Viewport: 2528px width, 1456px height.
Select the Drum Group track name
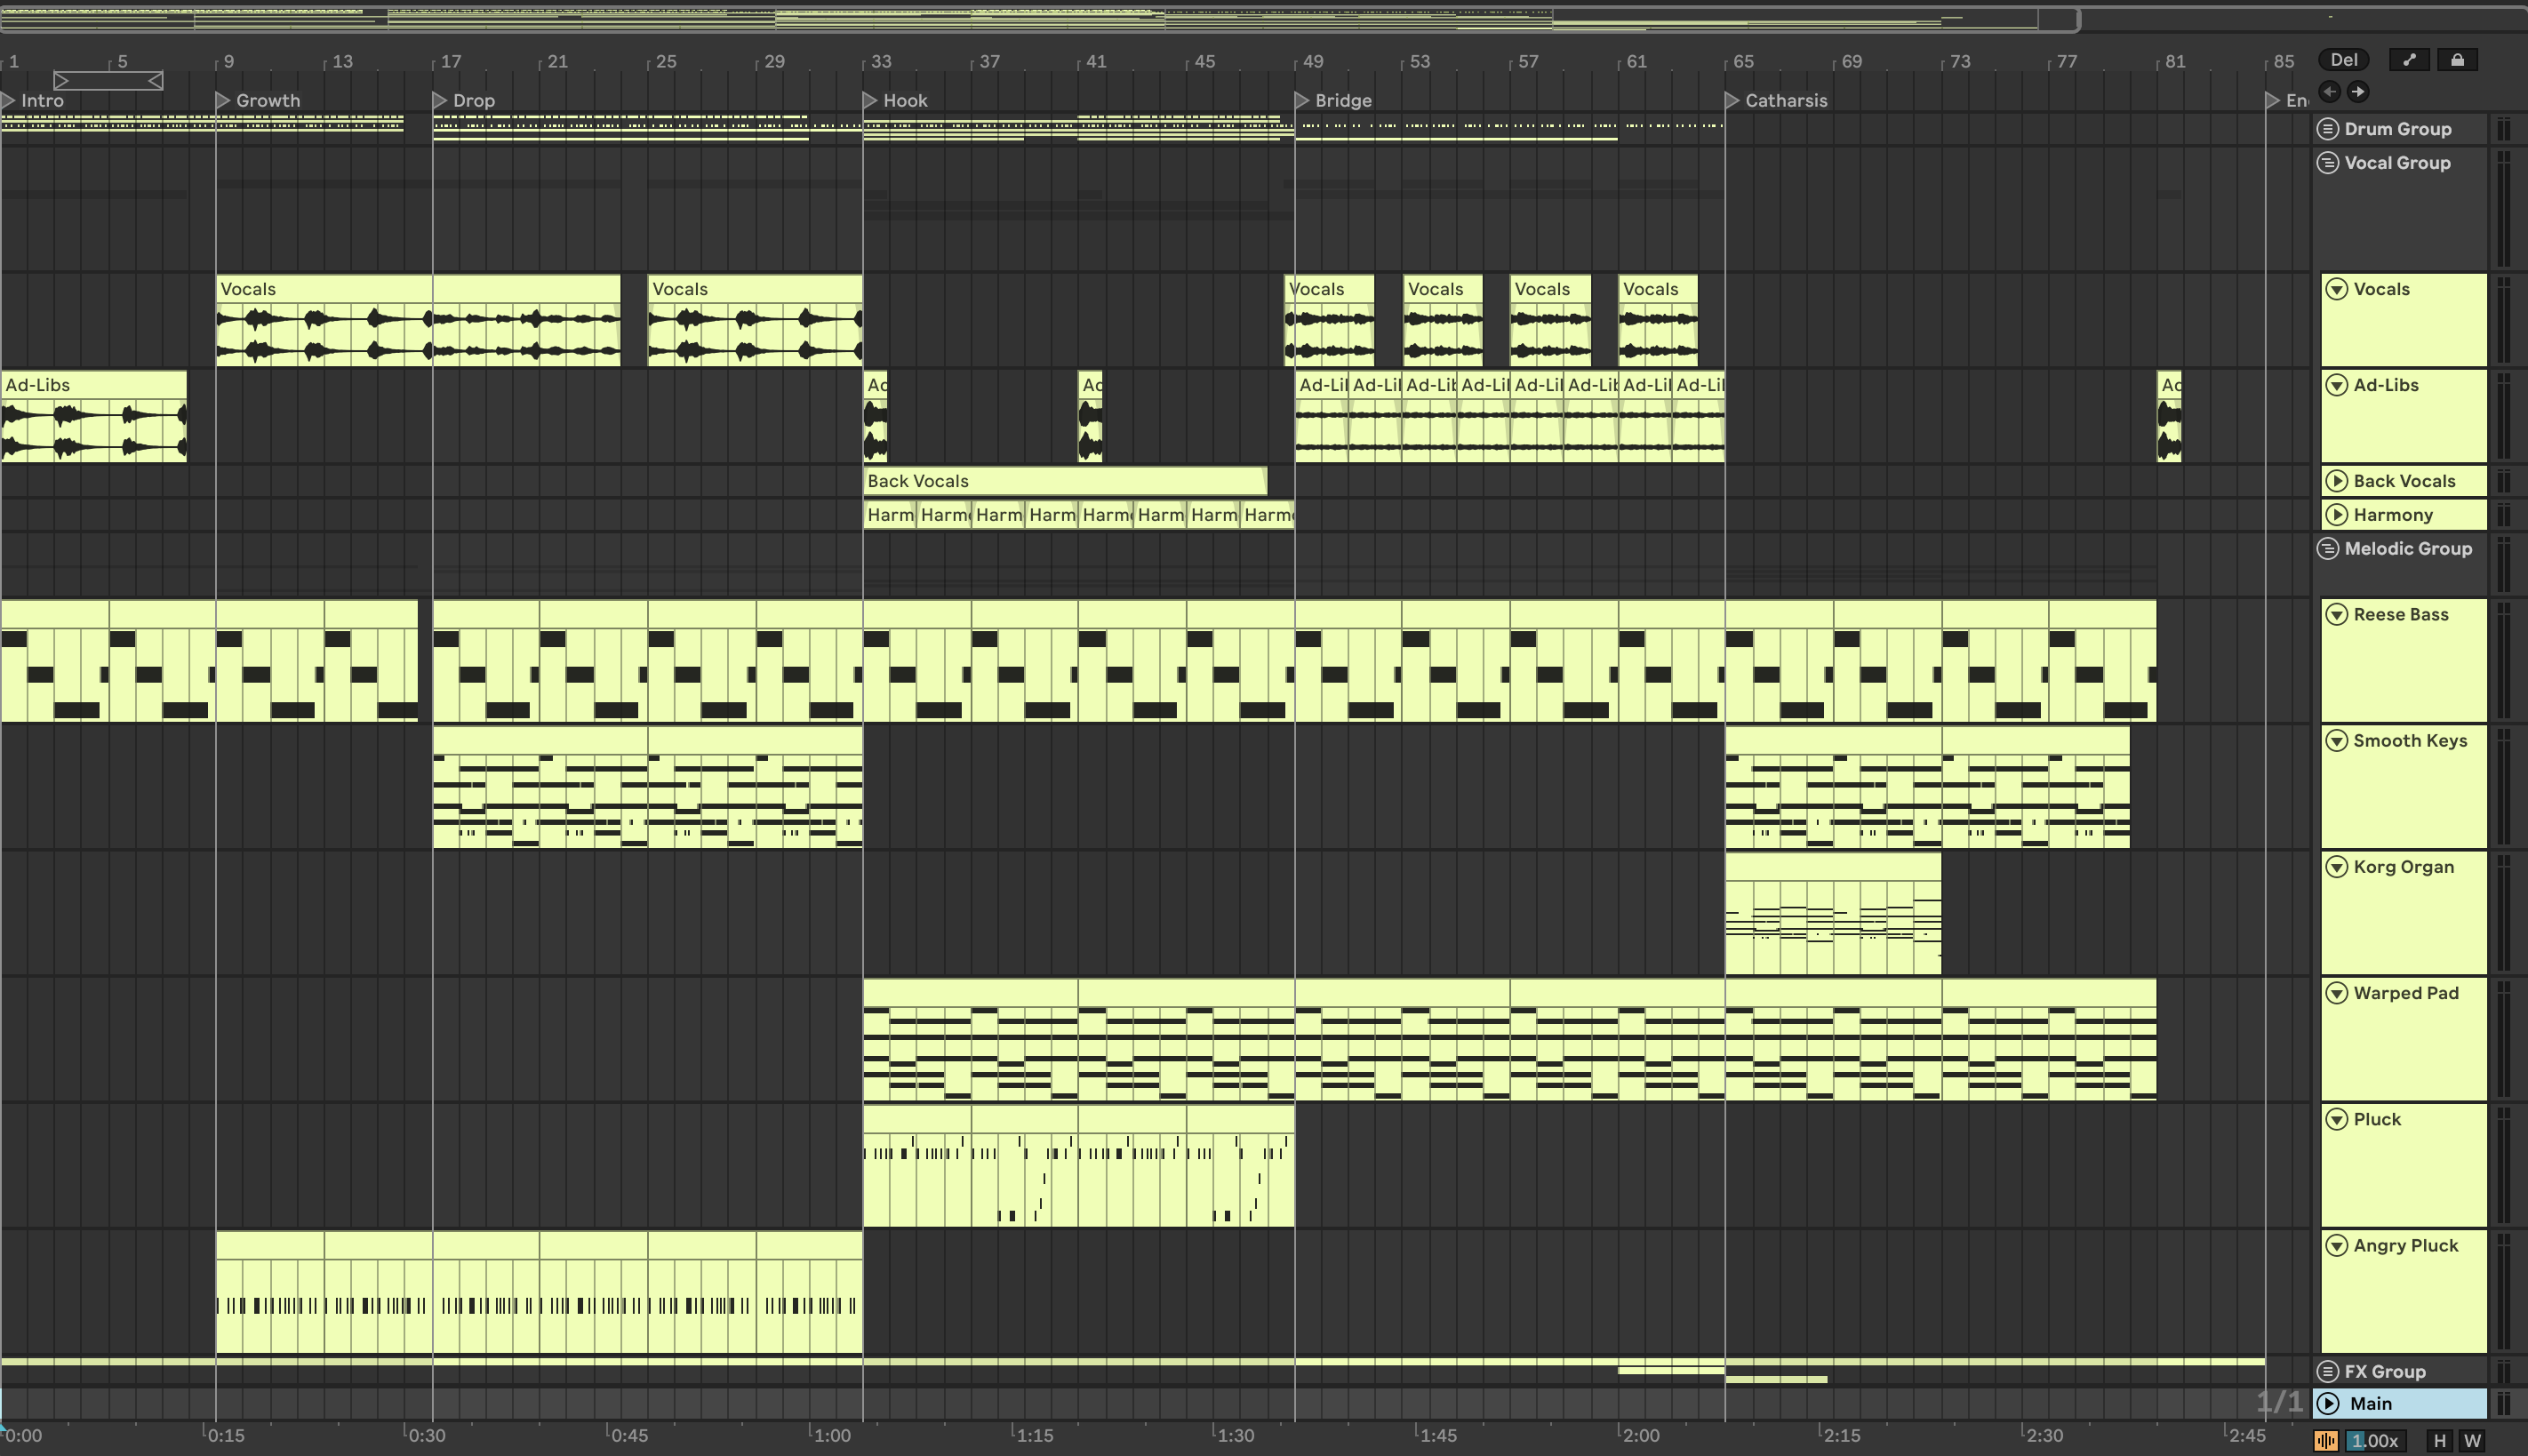coord(2398,129)
